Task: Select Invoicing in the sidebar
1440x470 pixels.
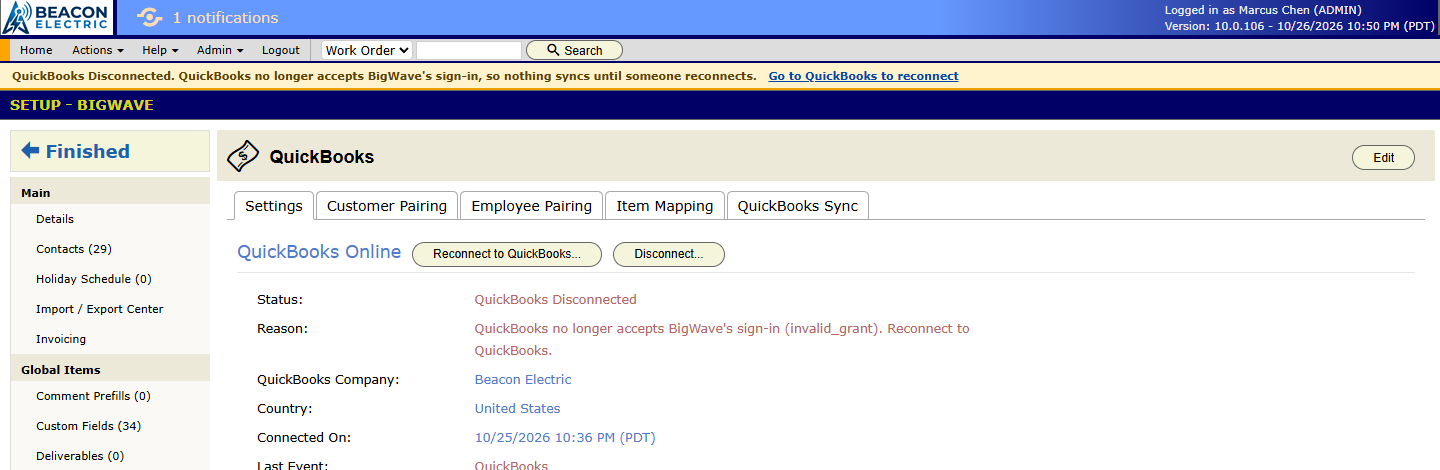Action: (61, 339)
